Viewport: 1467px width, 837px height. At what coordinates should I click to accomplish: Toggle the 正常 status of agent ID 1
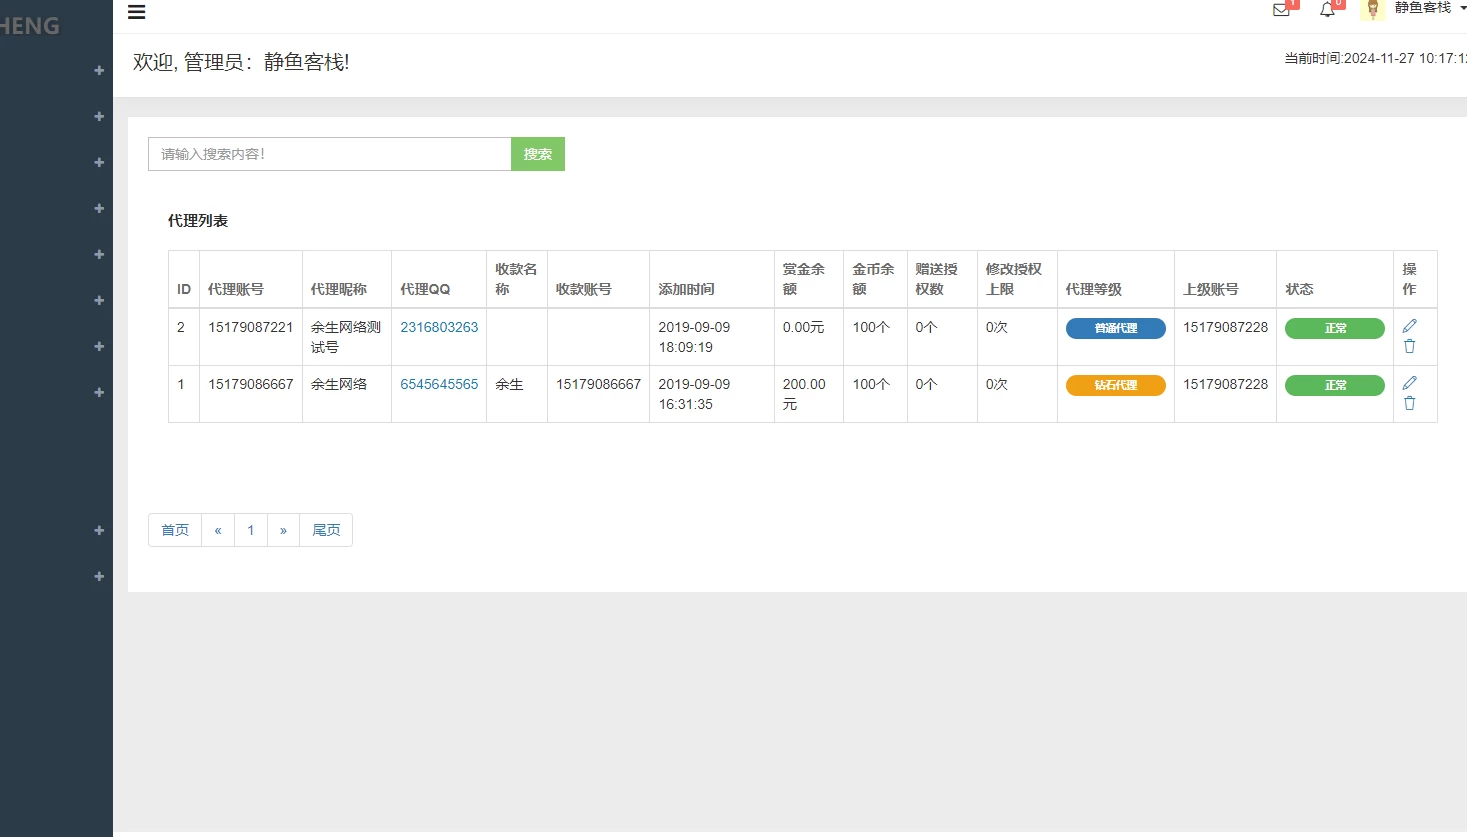click(1334, 385)
